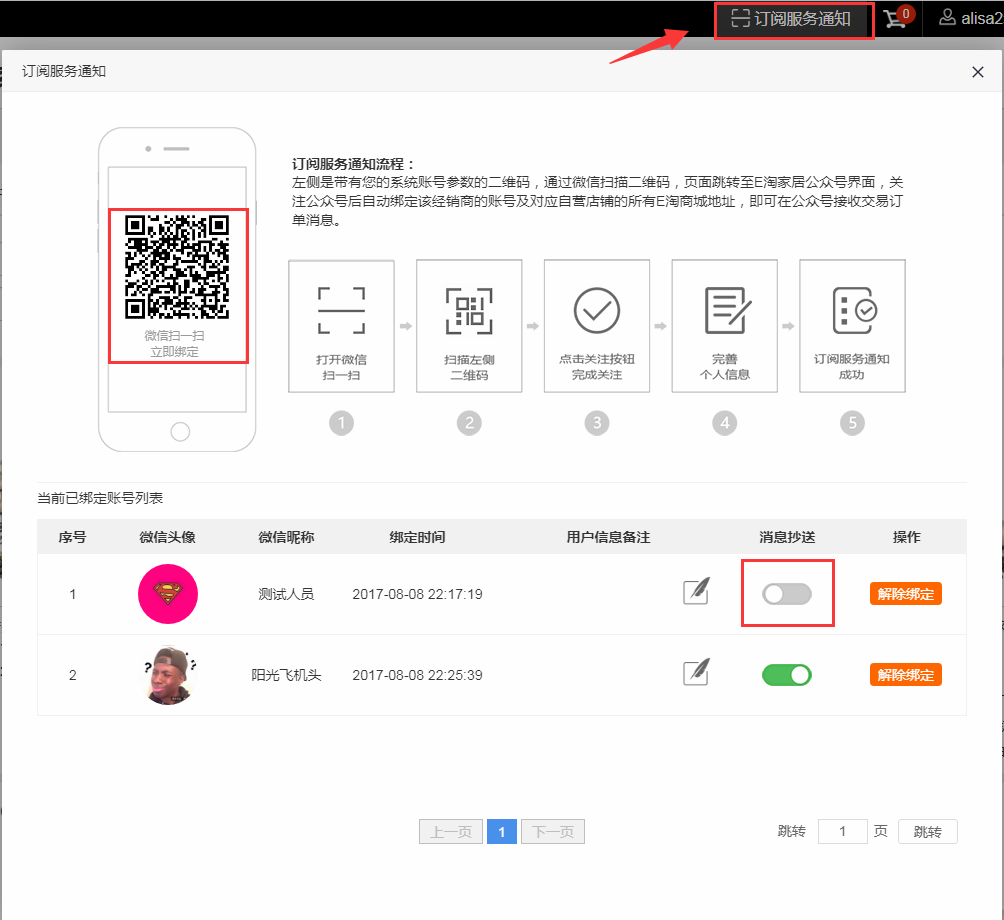Click the 订阅服务通知流程 heading
Viewport: 1004px width, 920px height.
[353, 164]
